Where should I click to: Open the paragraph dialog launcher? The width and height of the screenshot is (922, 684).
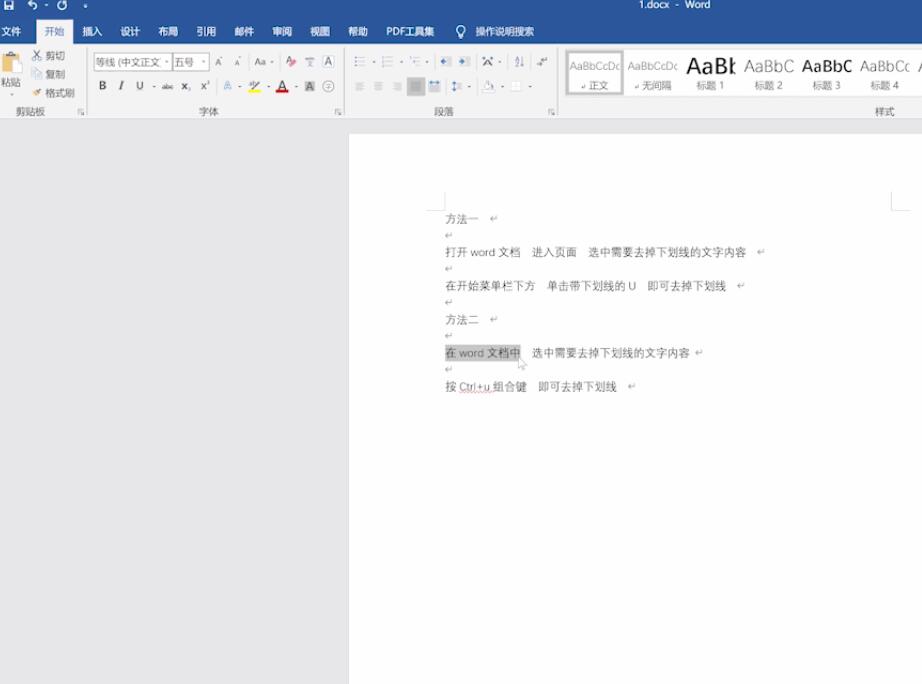pyautogui.click(x=552, y=112)
